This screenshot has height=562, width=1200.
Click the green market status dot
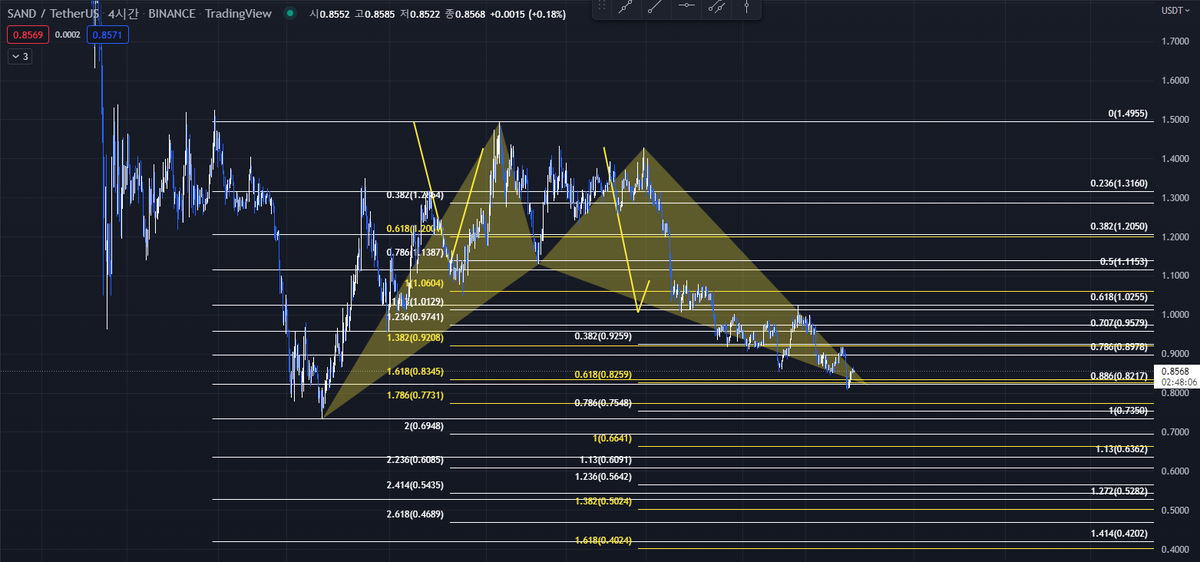(x=289, y=14)
